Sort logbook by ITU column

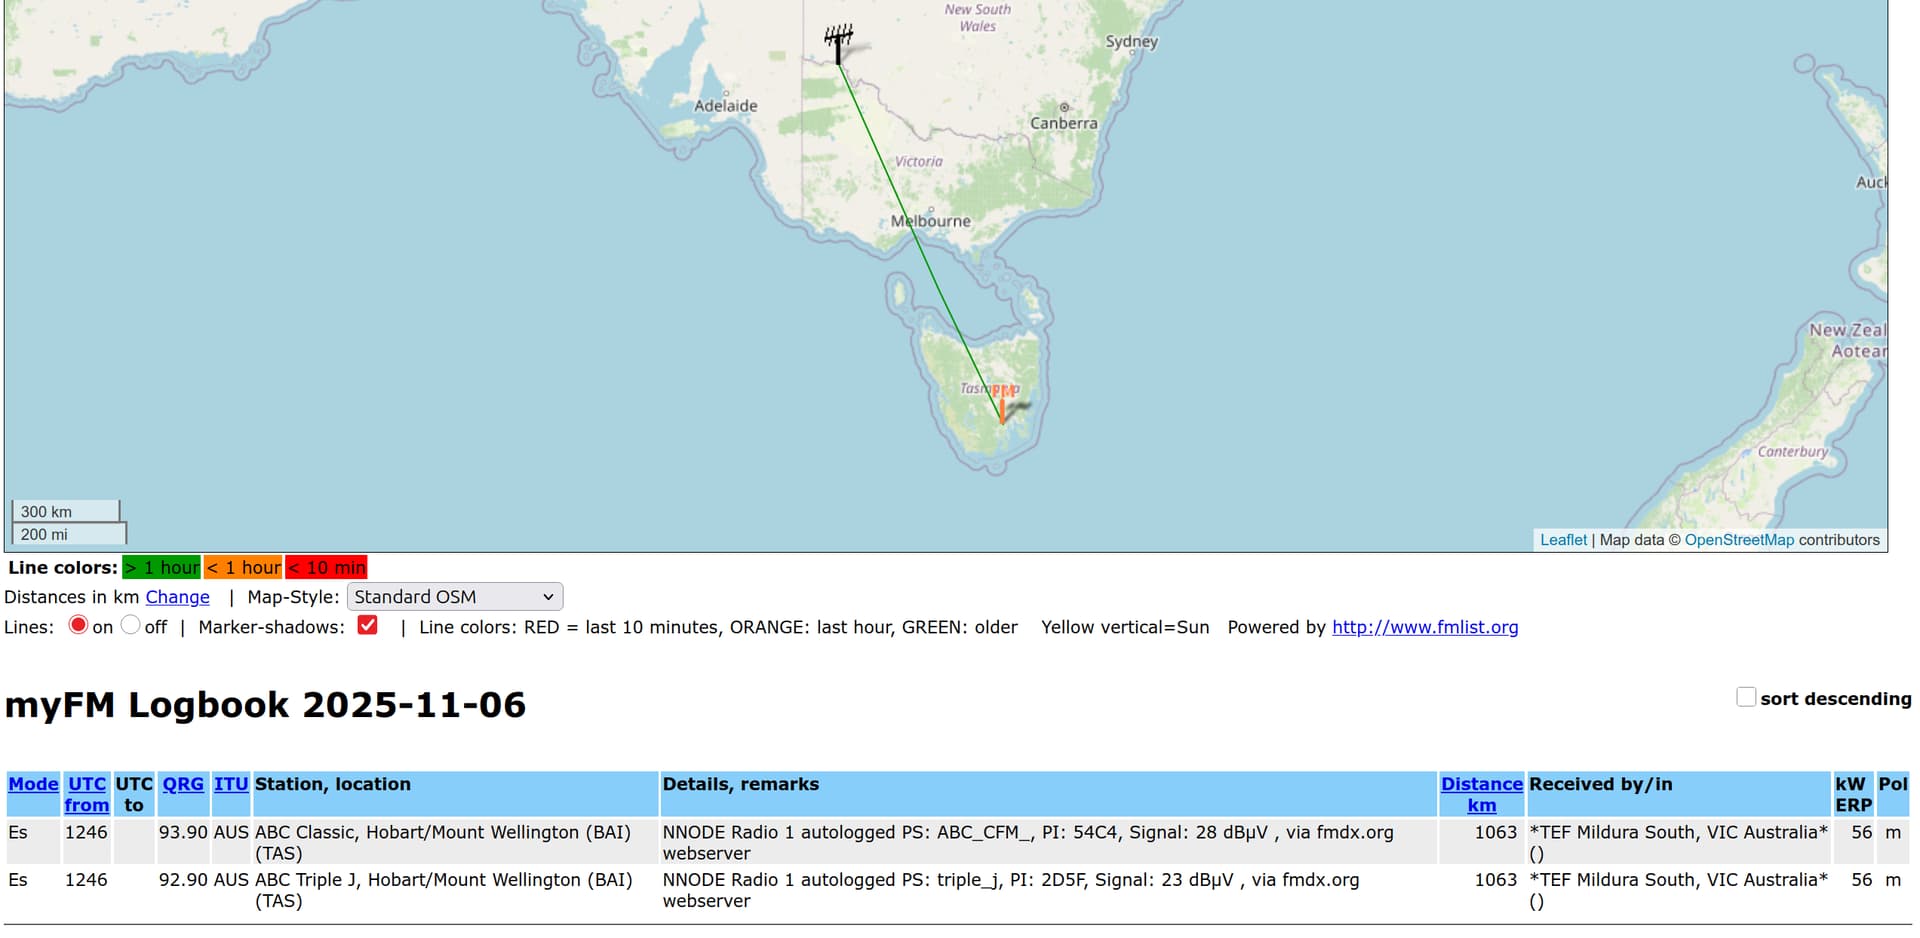pyautogui.click(x=231, y=784)
